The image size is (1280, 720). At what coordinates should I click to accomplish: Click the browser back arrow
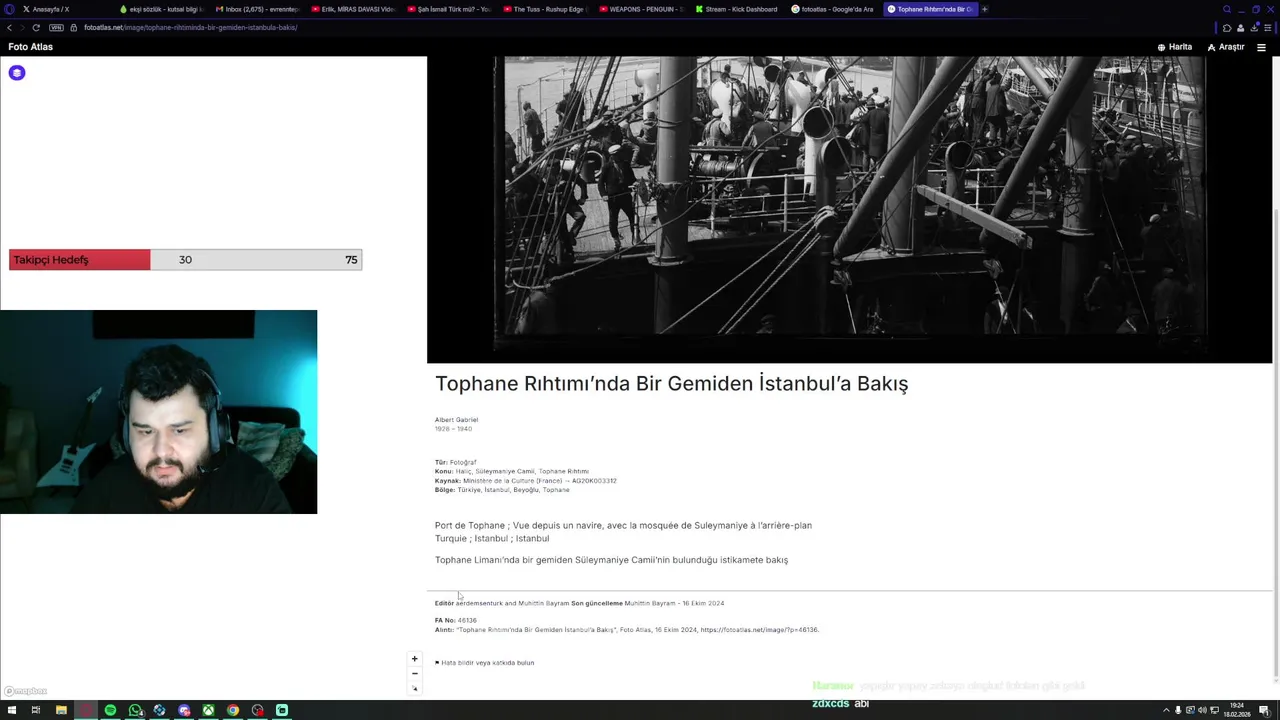[x=9, y=28]
